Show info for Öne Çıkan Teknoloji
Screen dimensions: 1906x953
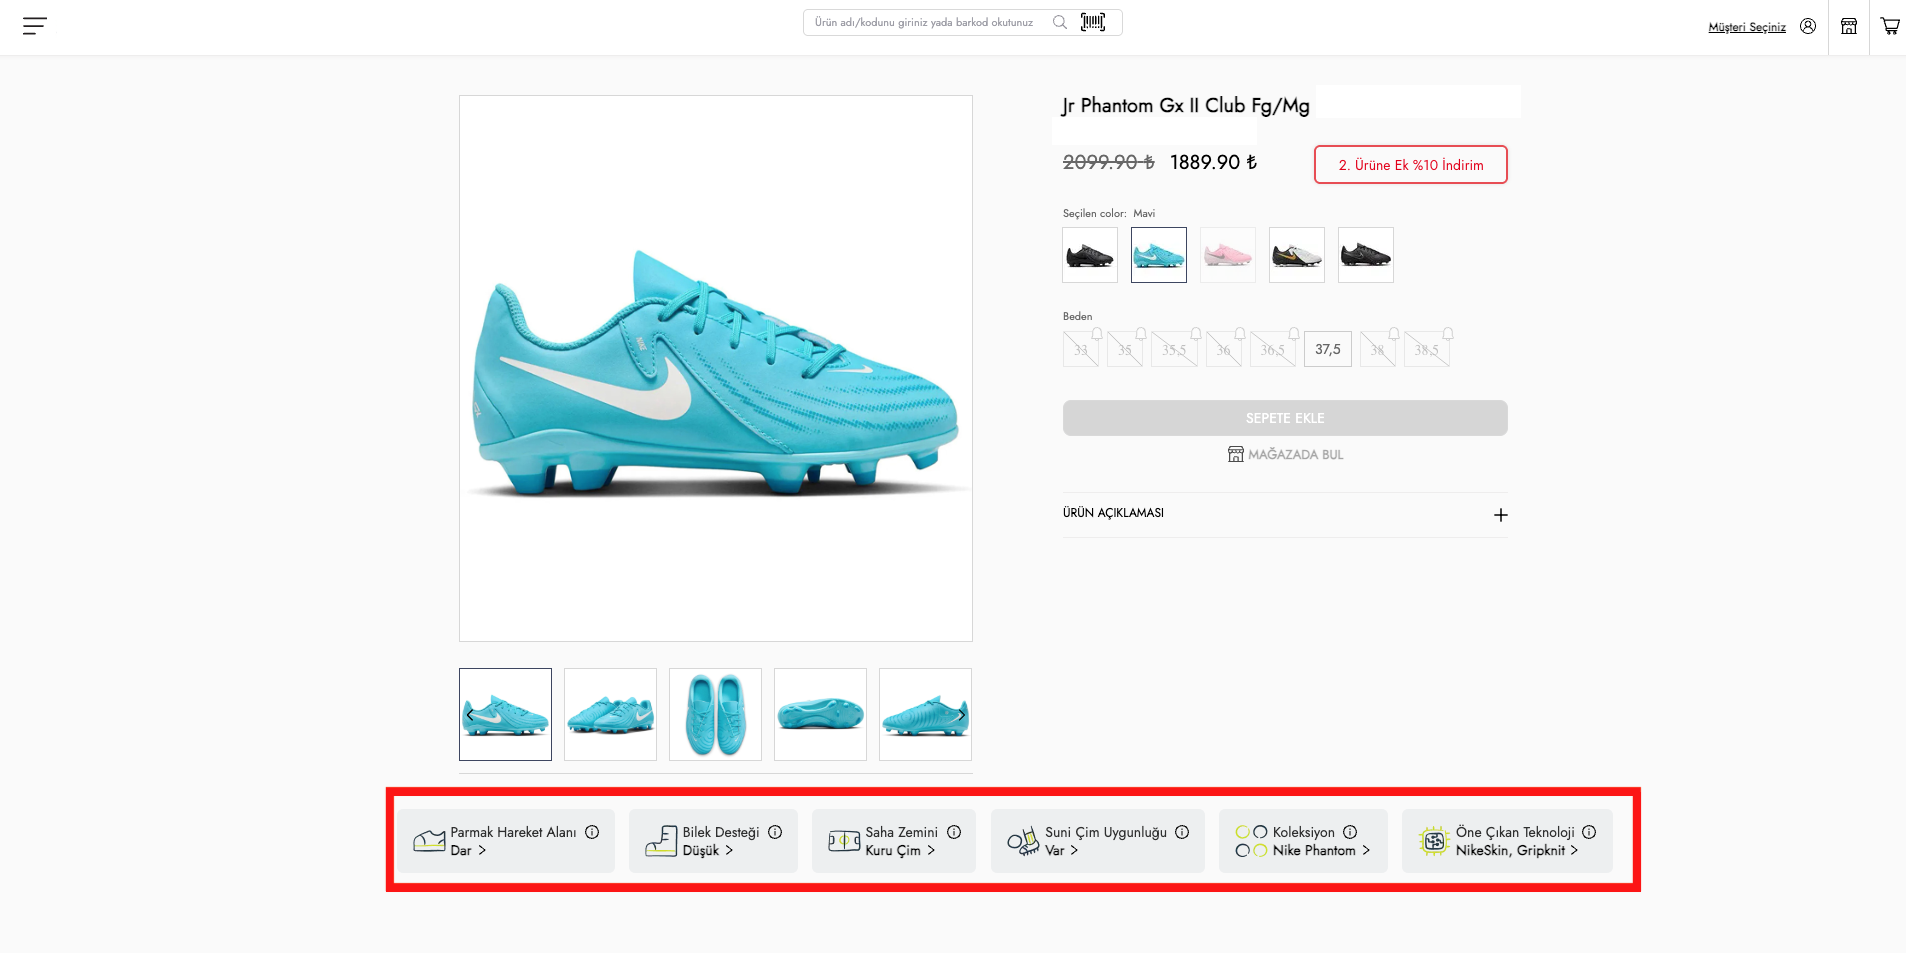click(x=1589, y=832)
